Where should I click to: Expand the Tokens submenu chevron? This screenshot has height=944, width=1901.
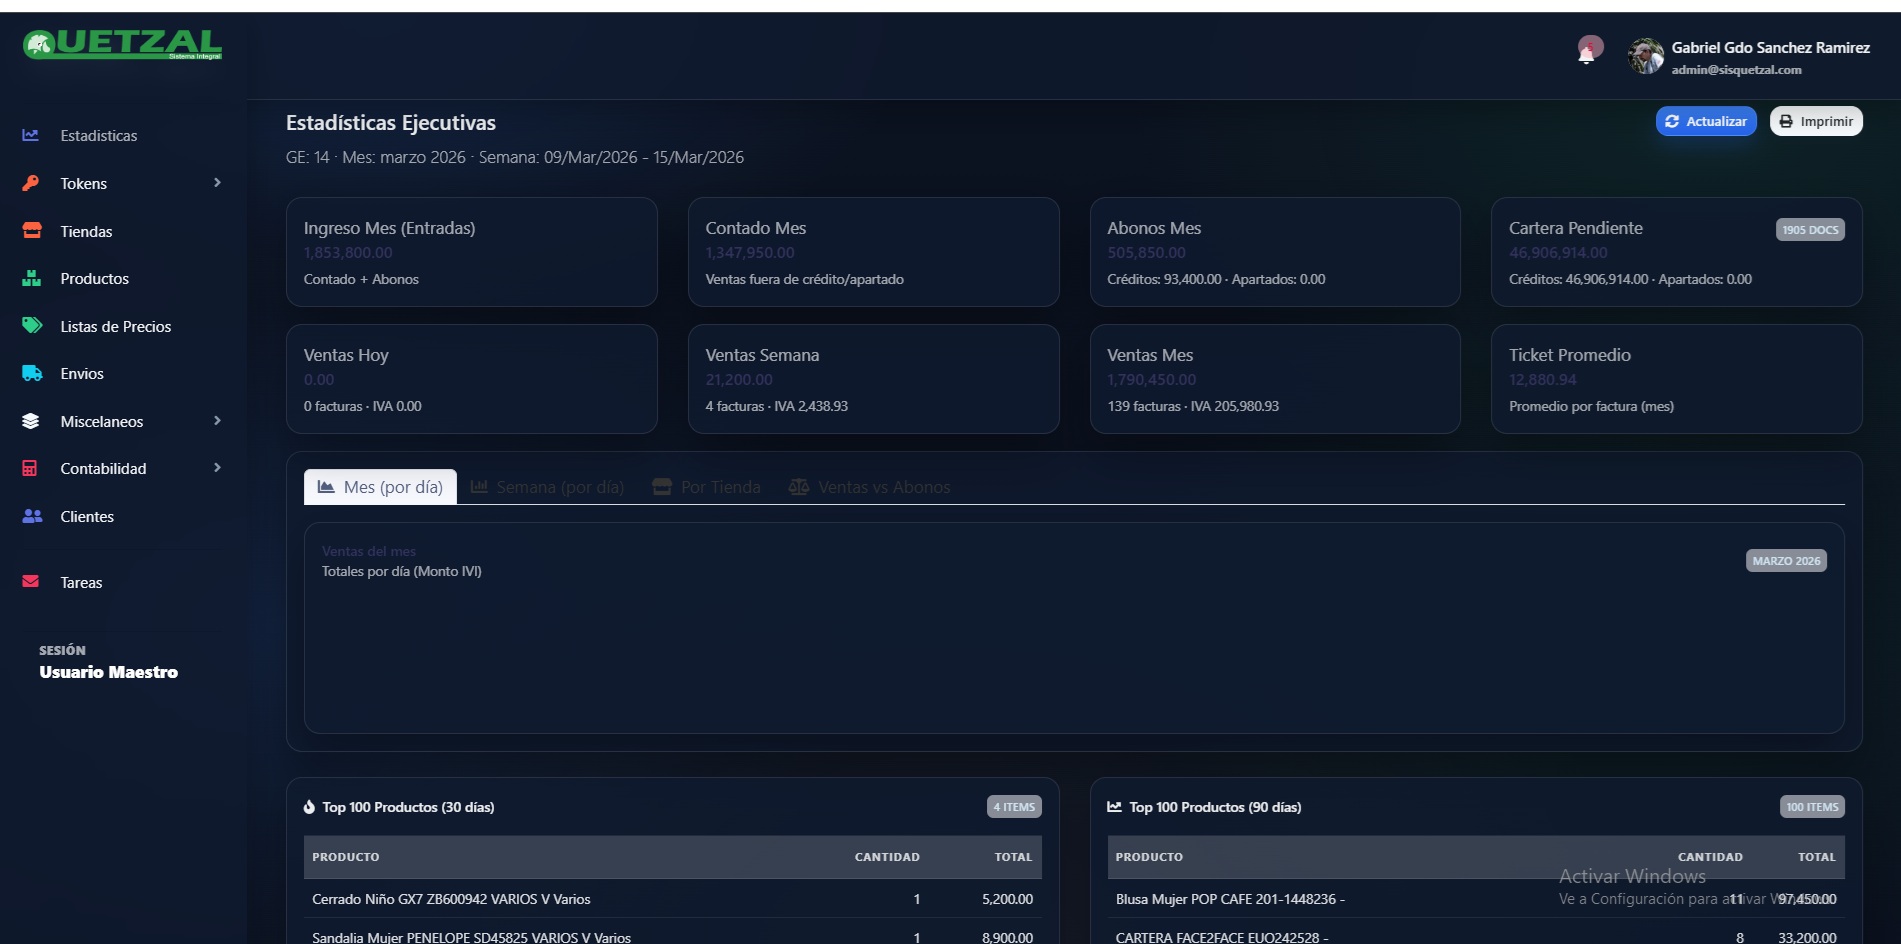pos(216,183)
